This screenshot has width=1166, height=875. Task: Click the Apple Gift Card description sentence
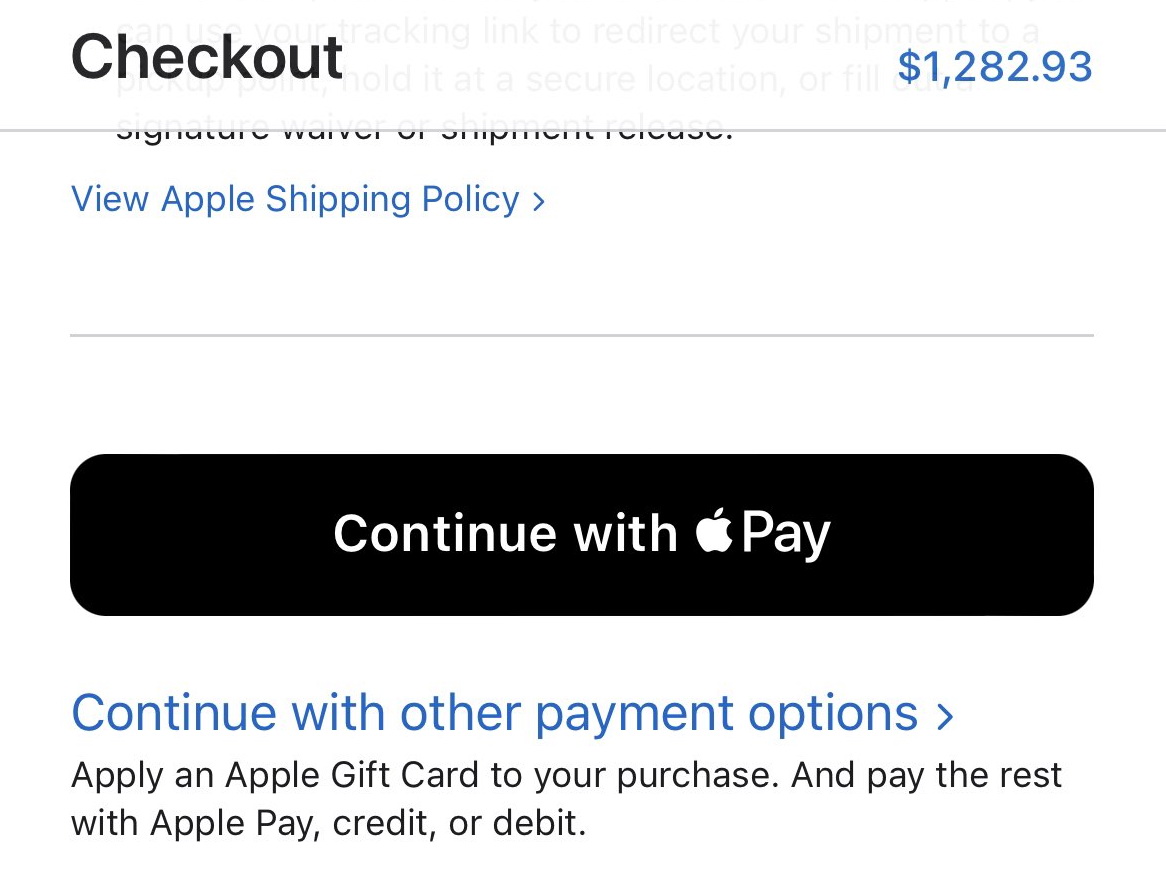[x=566, y=776]
